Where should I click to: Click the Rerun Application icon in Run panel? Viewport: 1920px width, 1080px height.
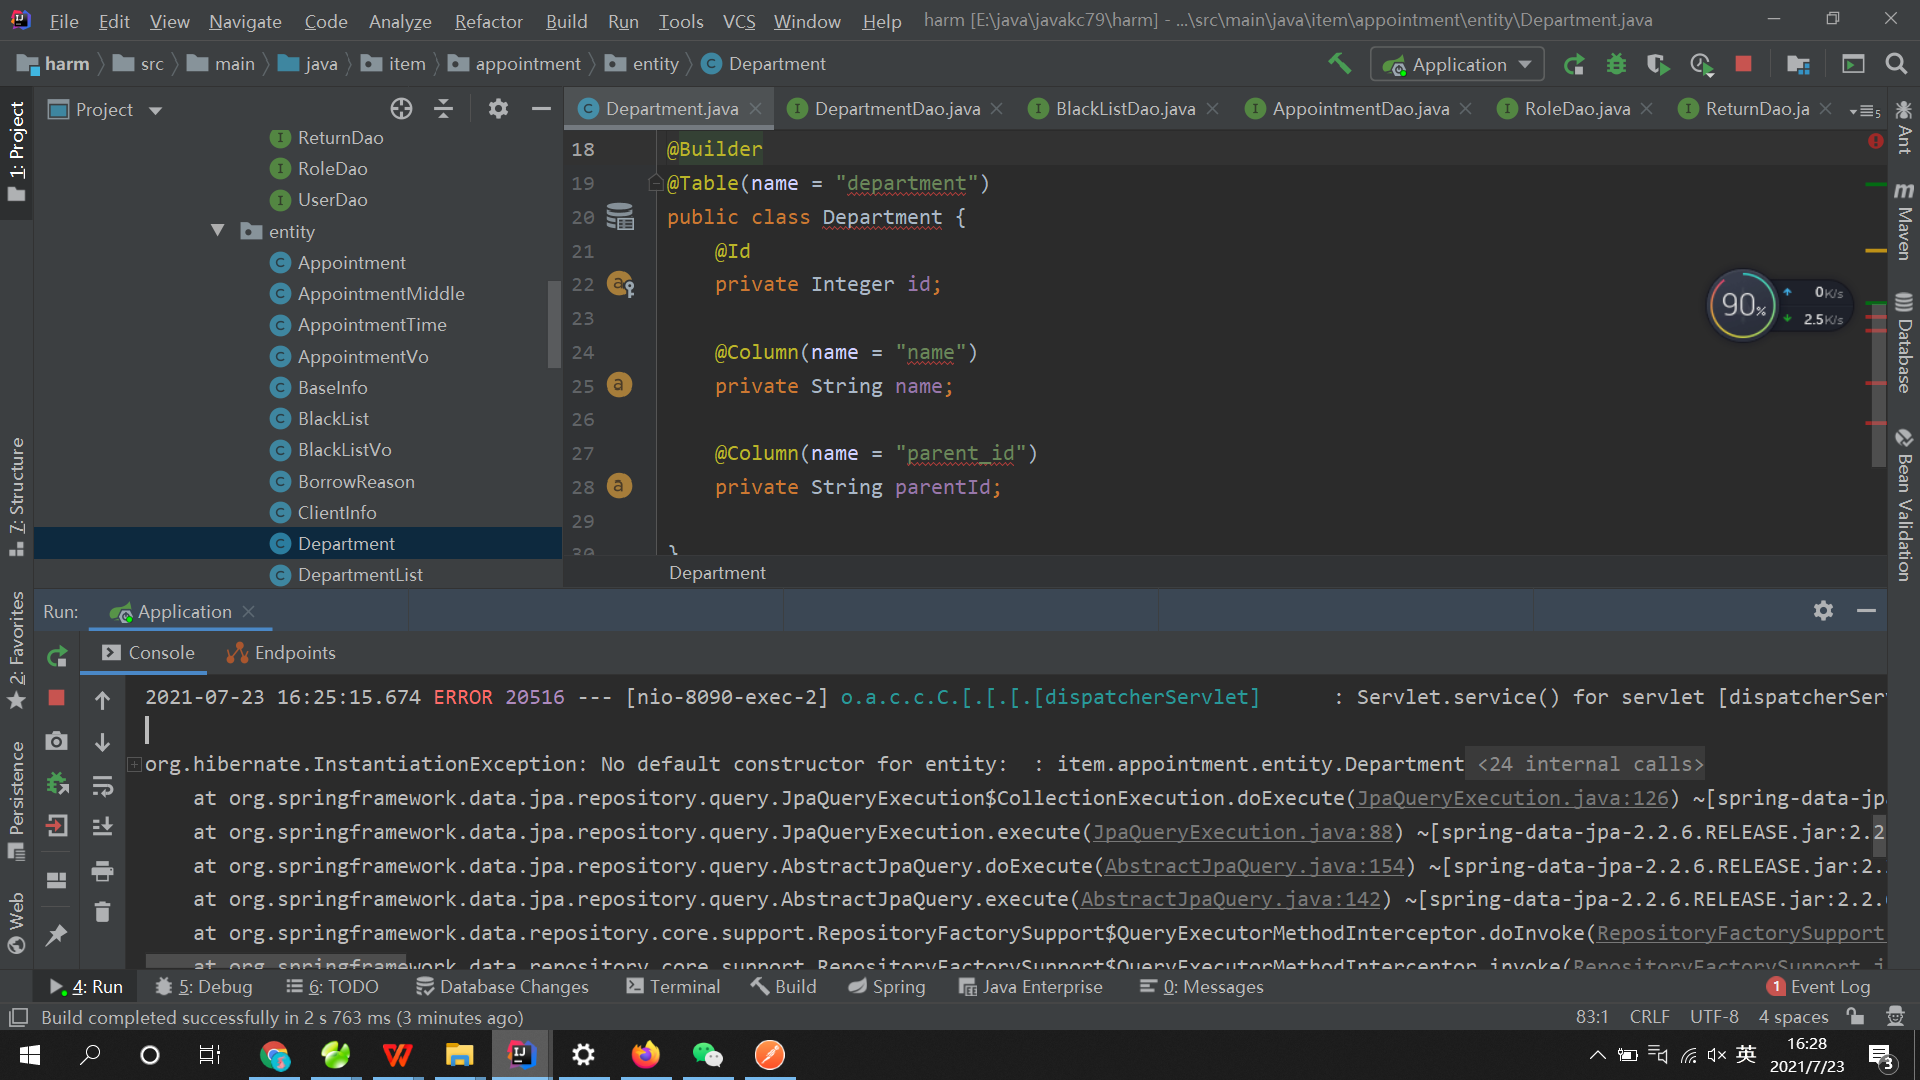(x=57, y=656)
